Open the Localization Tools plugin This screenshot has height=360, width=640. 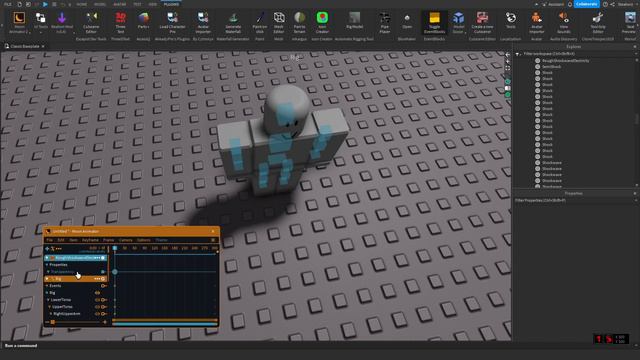coord(511,20)
